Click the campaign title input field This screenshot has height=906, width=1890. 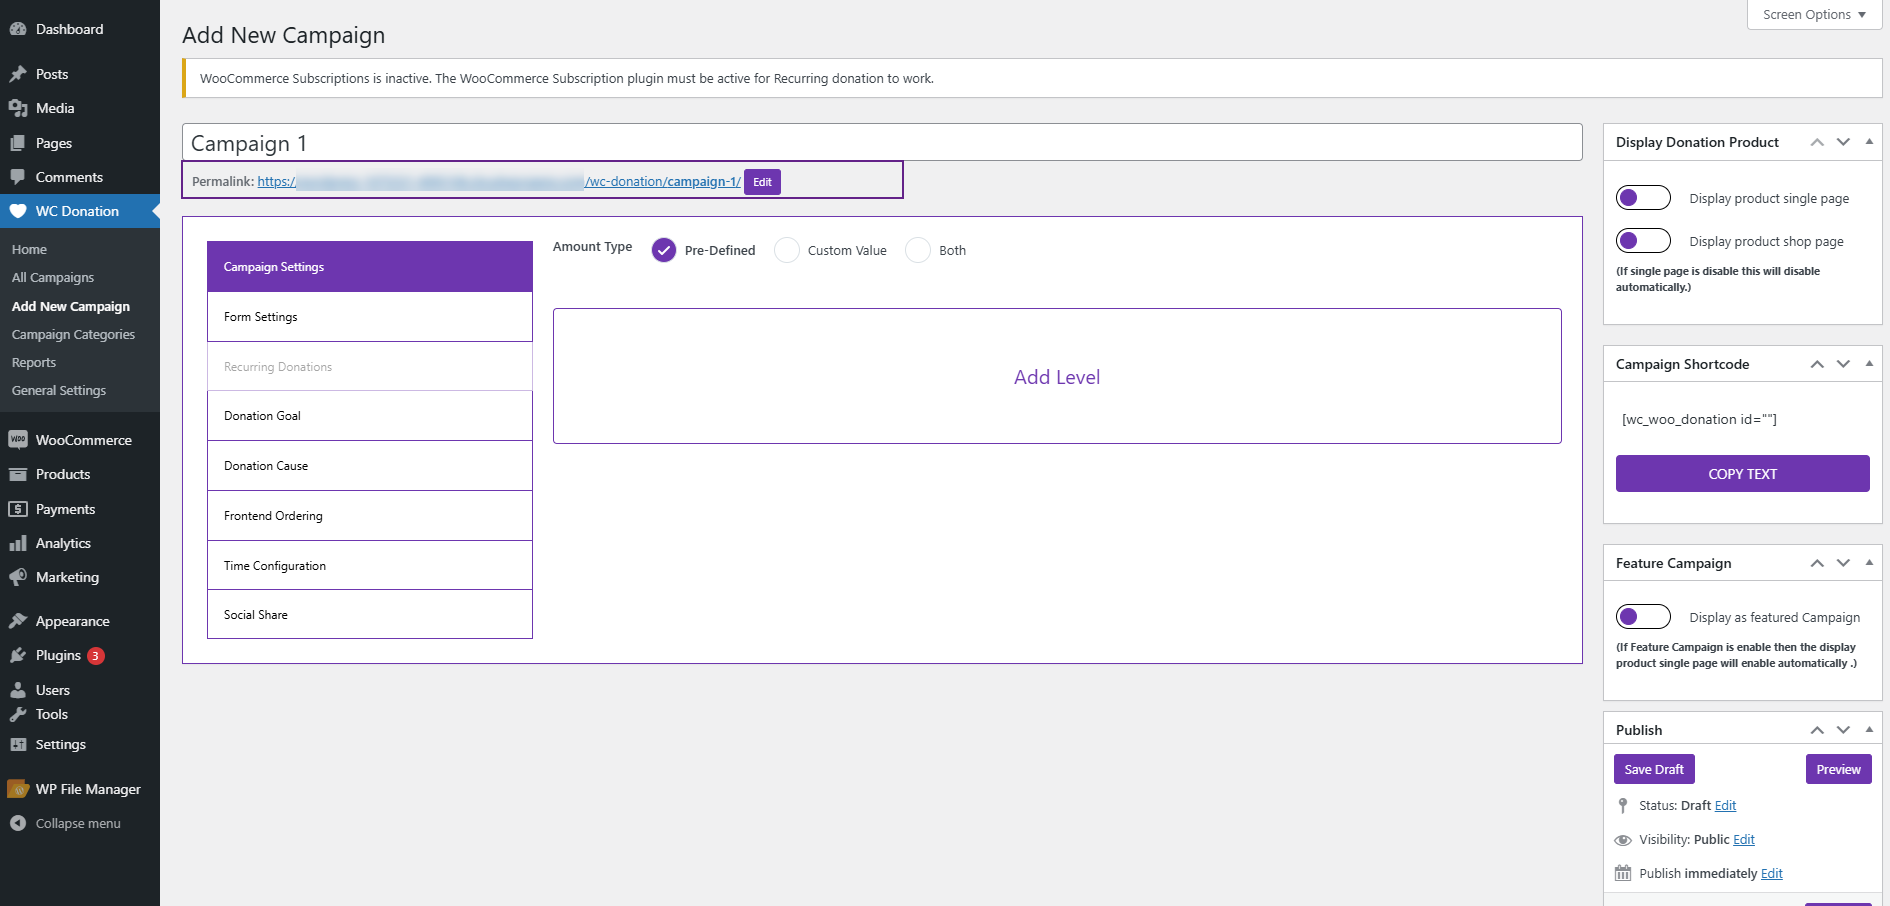coord(881,143)
